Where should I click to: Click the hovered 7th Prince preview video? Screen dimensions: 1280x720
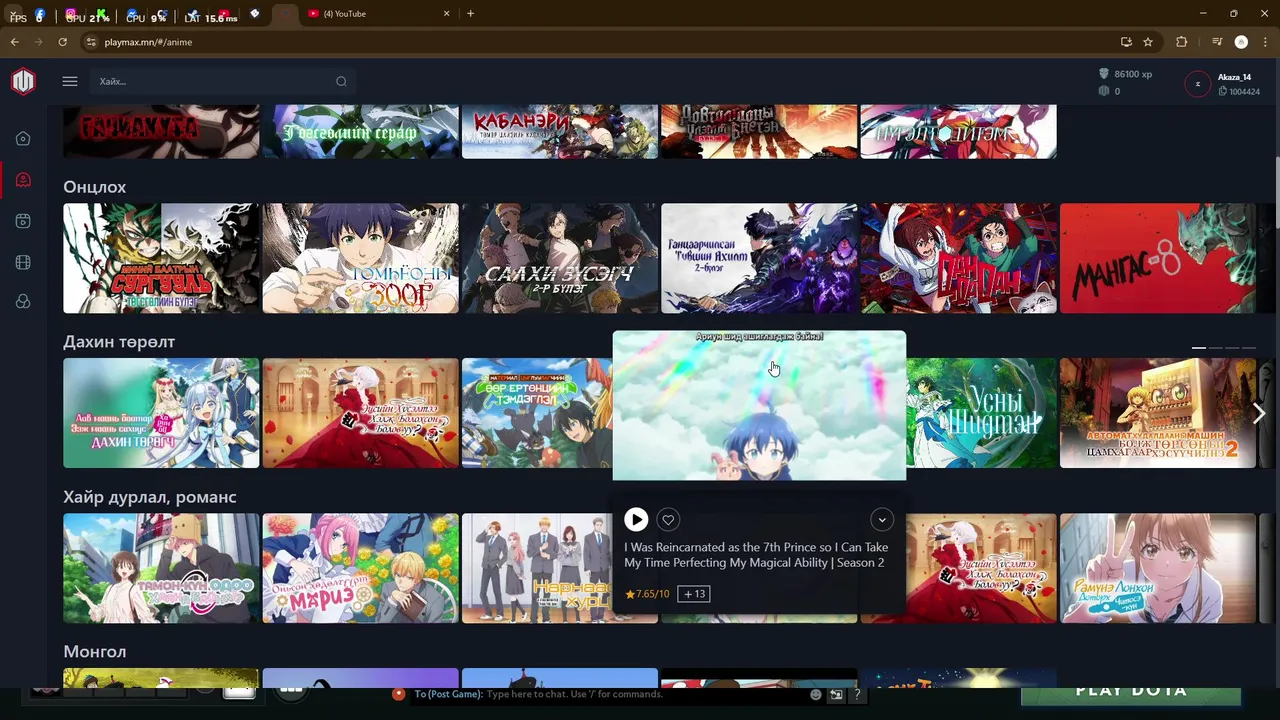759,405
